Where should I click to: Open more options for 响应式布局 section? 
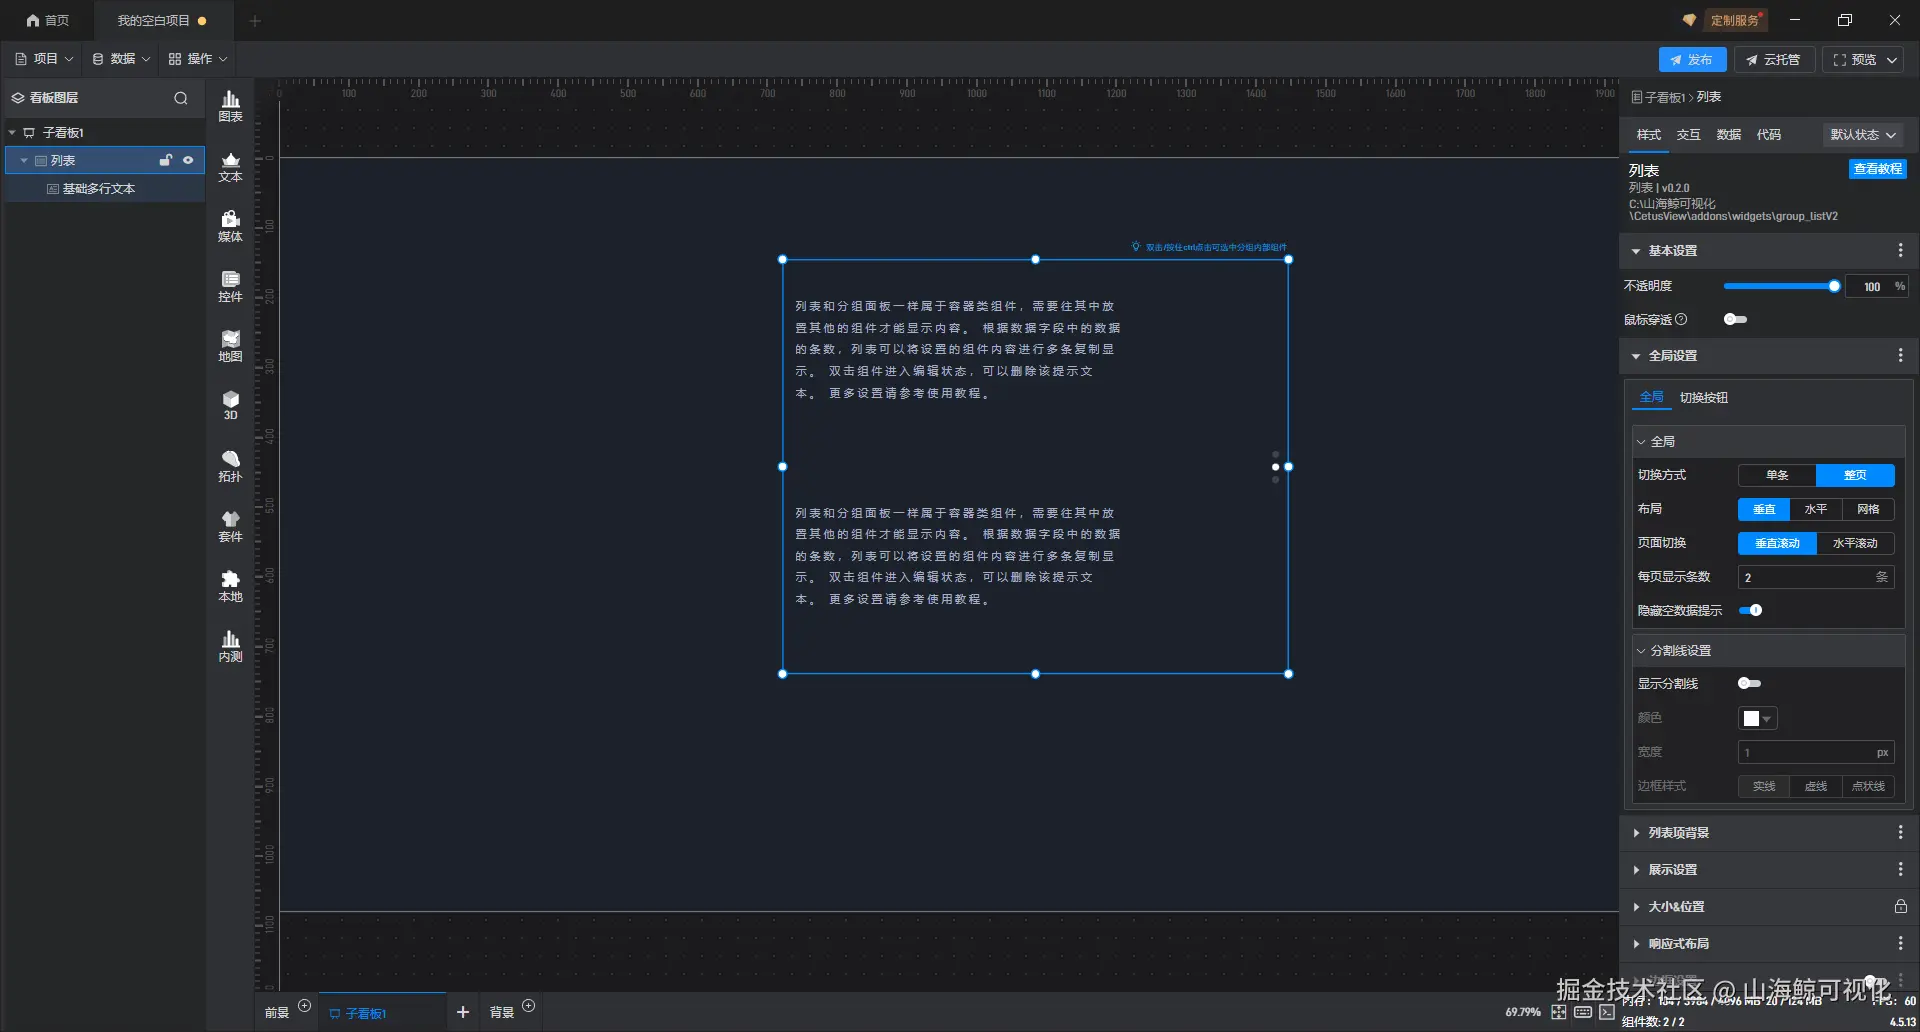pos(1900,944)
